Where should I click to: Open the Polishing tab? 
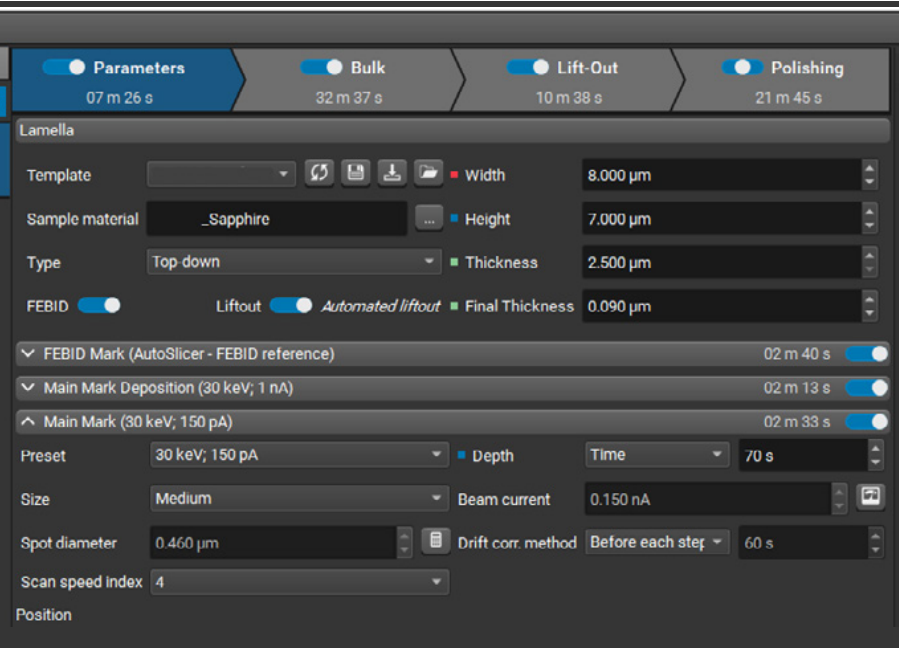pyautogui.click(x=785, y=80)
